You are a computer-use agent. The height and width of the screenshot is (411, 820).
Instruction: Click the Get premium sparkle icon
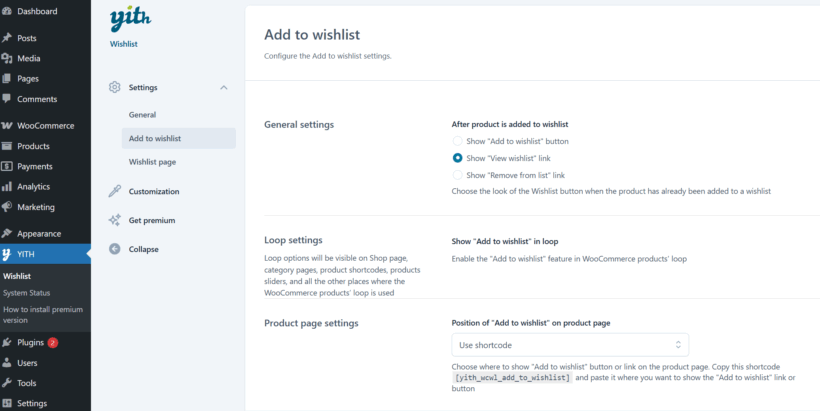coord(115,220)
